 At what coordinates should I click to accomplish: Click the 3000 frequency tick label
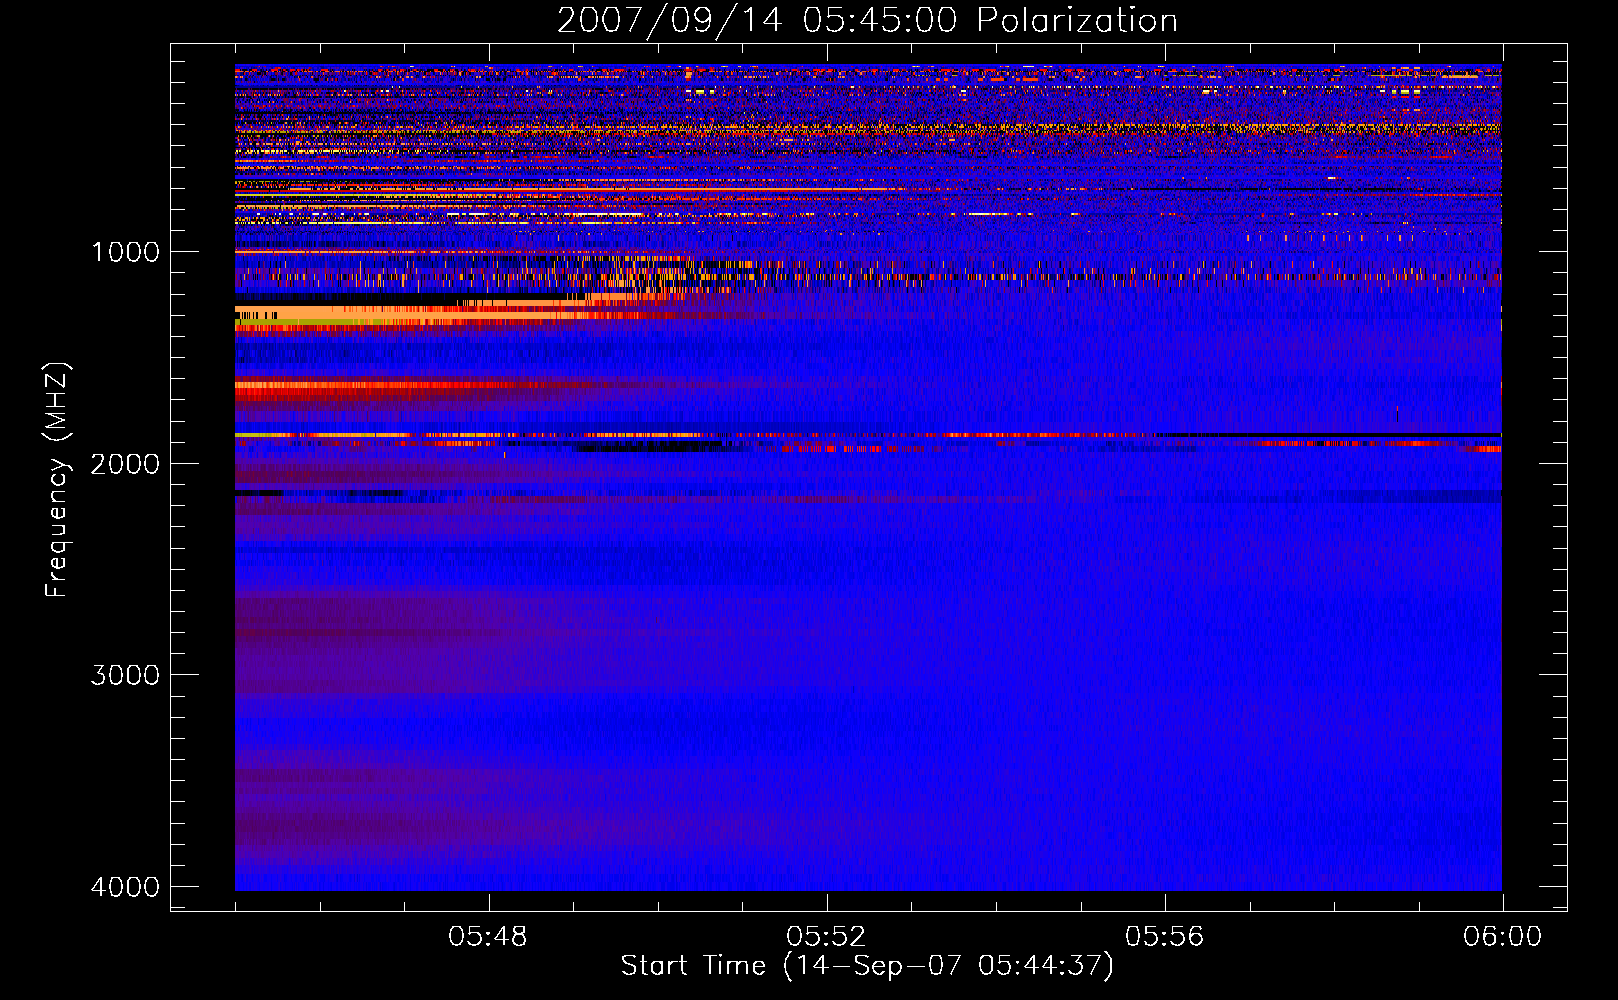(x=125, y=675)
